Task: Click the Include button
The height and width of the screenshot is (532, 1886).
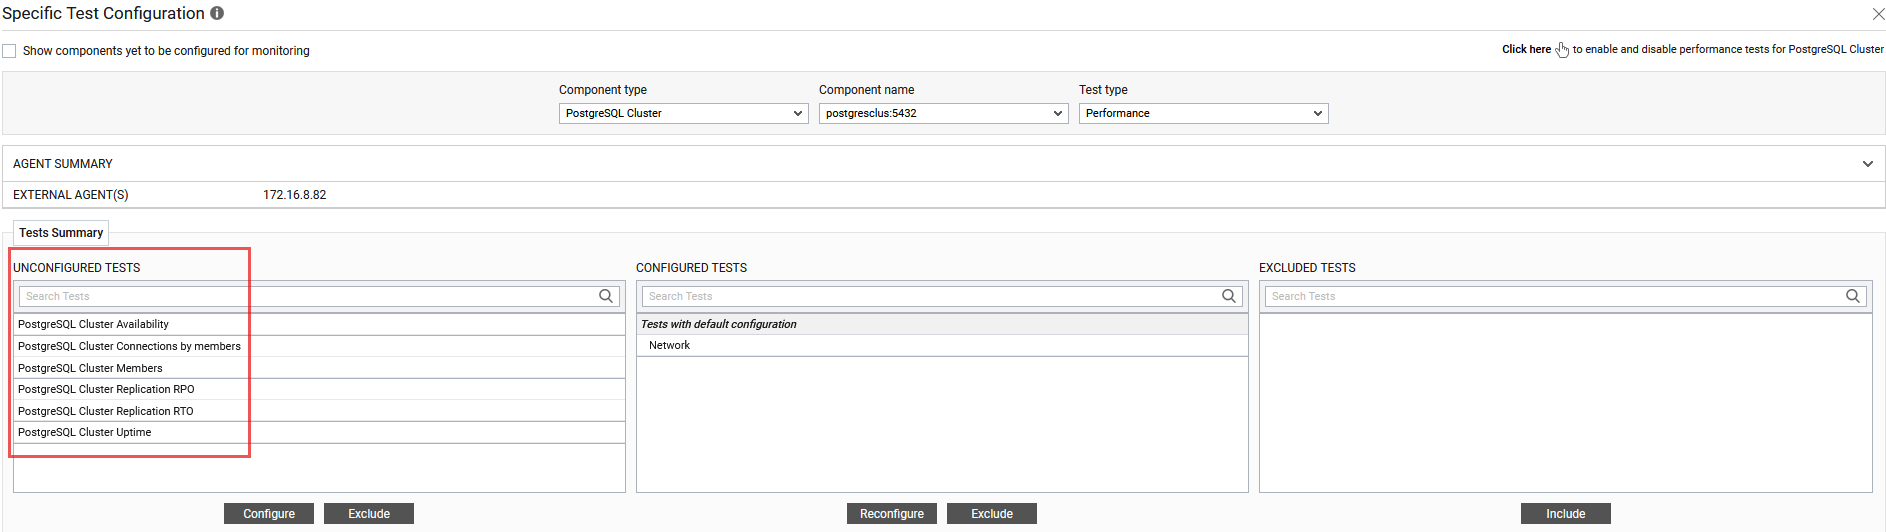Action: [x=1565, y=514]
